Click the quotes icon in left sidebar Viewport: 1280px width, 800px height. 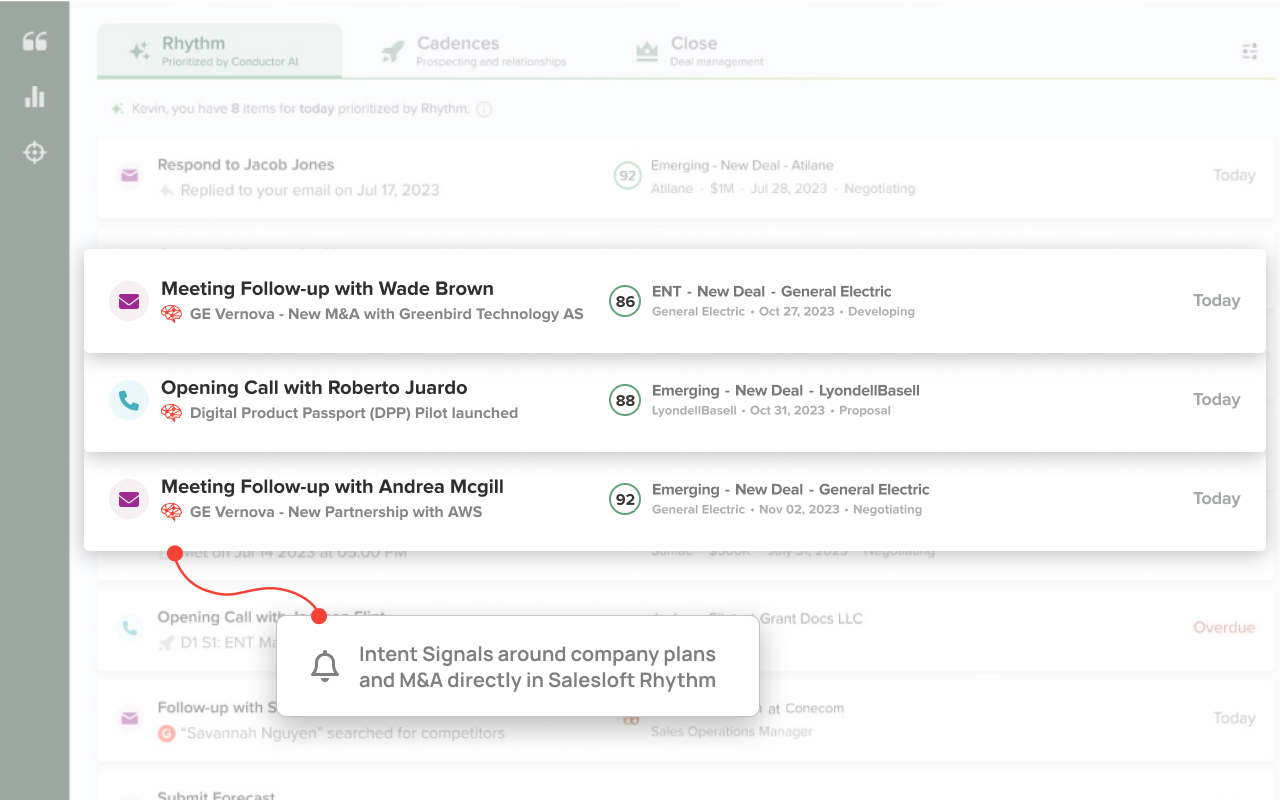click(x=35, y=41)
